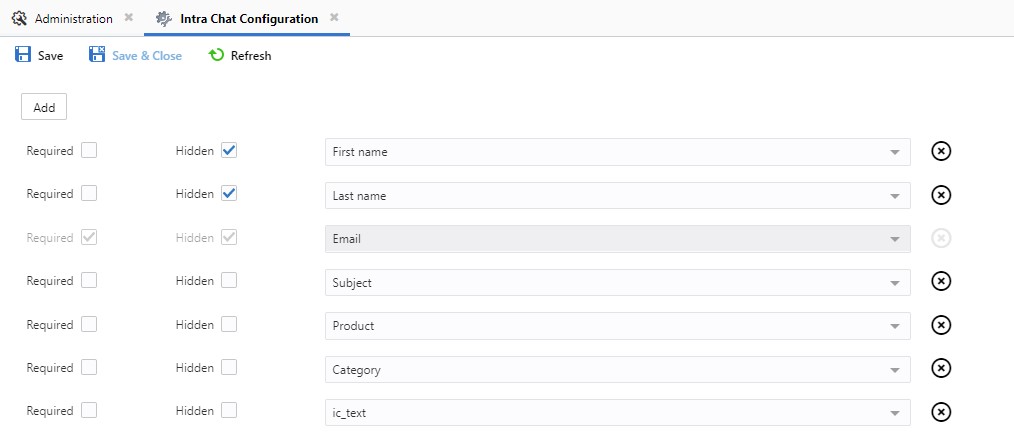1014x436 pixels.
Task: Open the disabled Email dropdown
Action: pos(618,239)
